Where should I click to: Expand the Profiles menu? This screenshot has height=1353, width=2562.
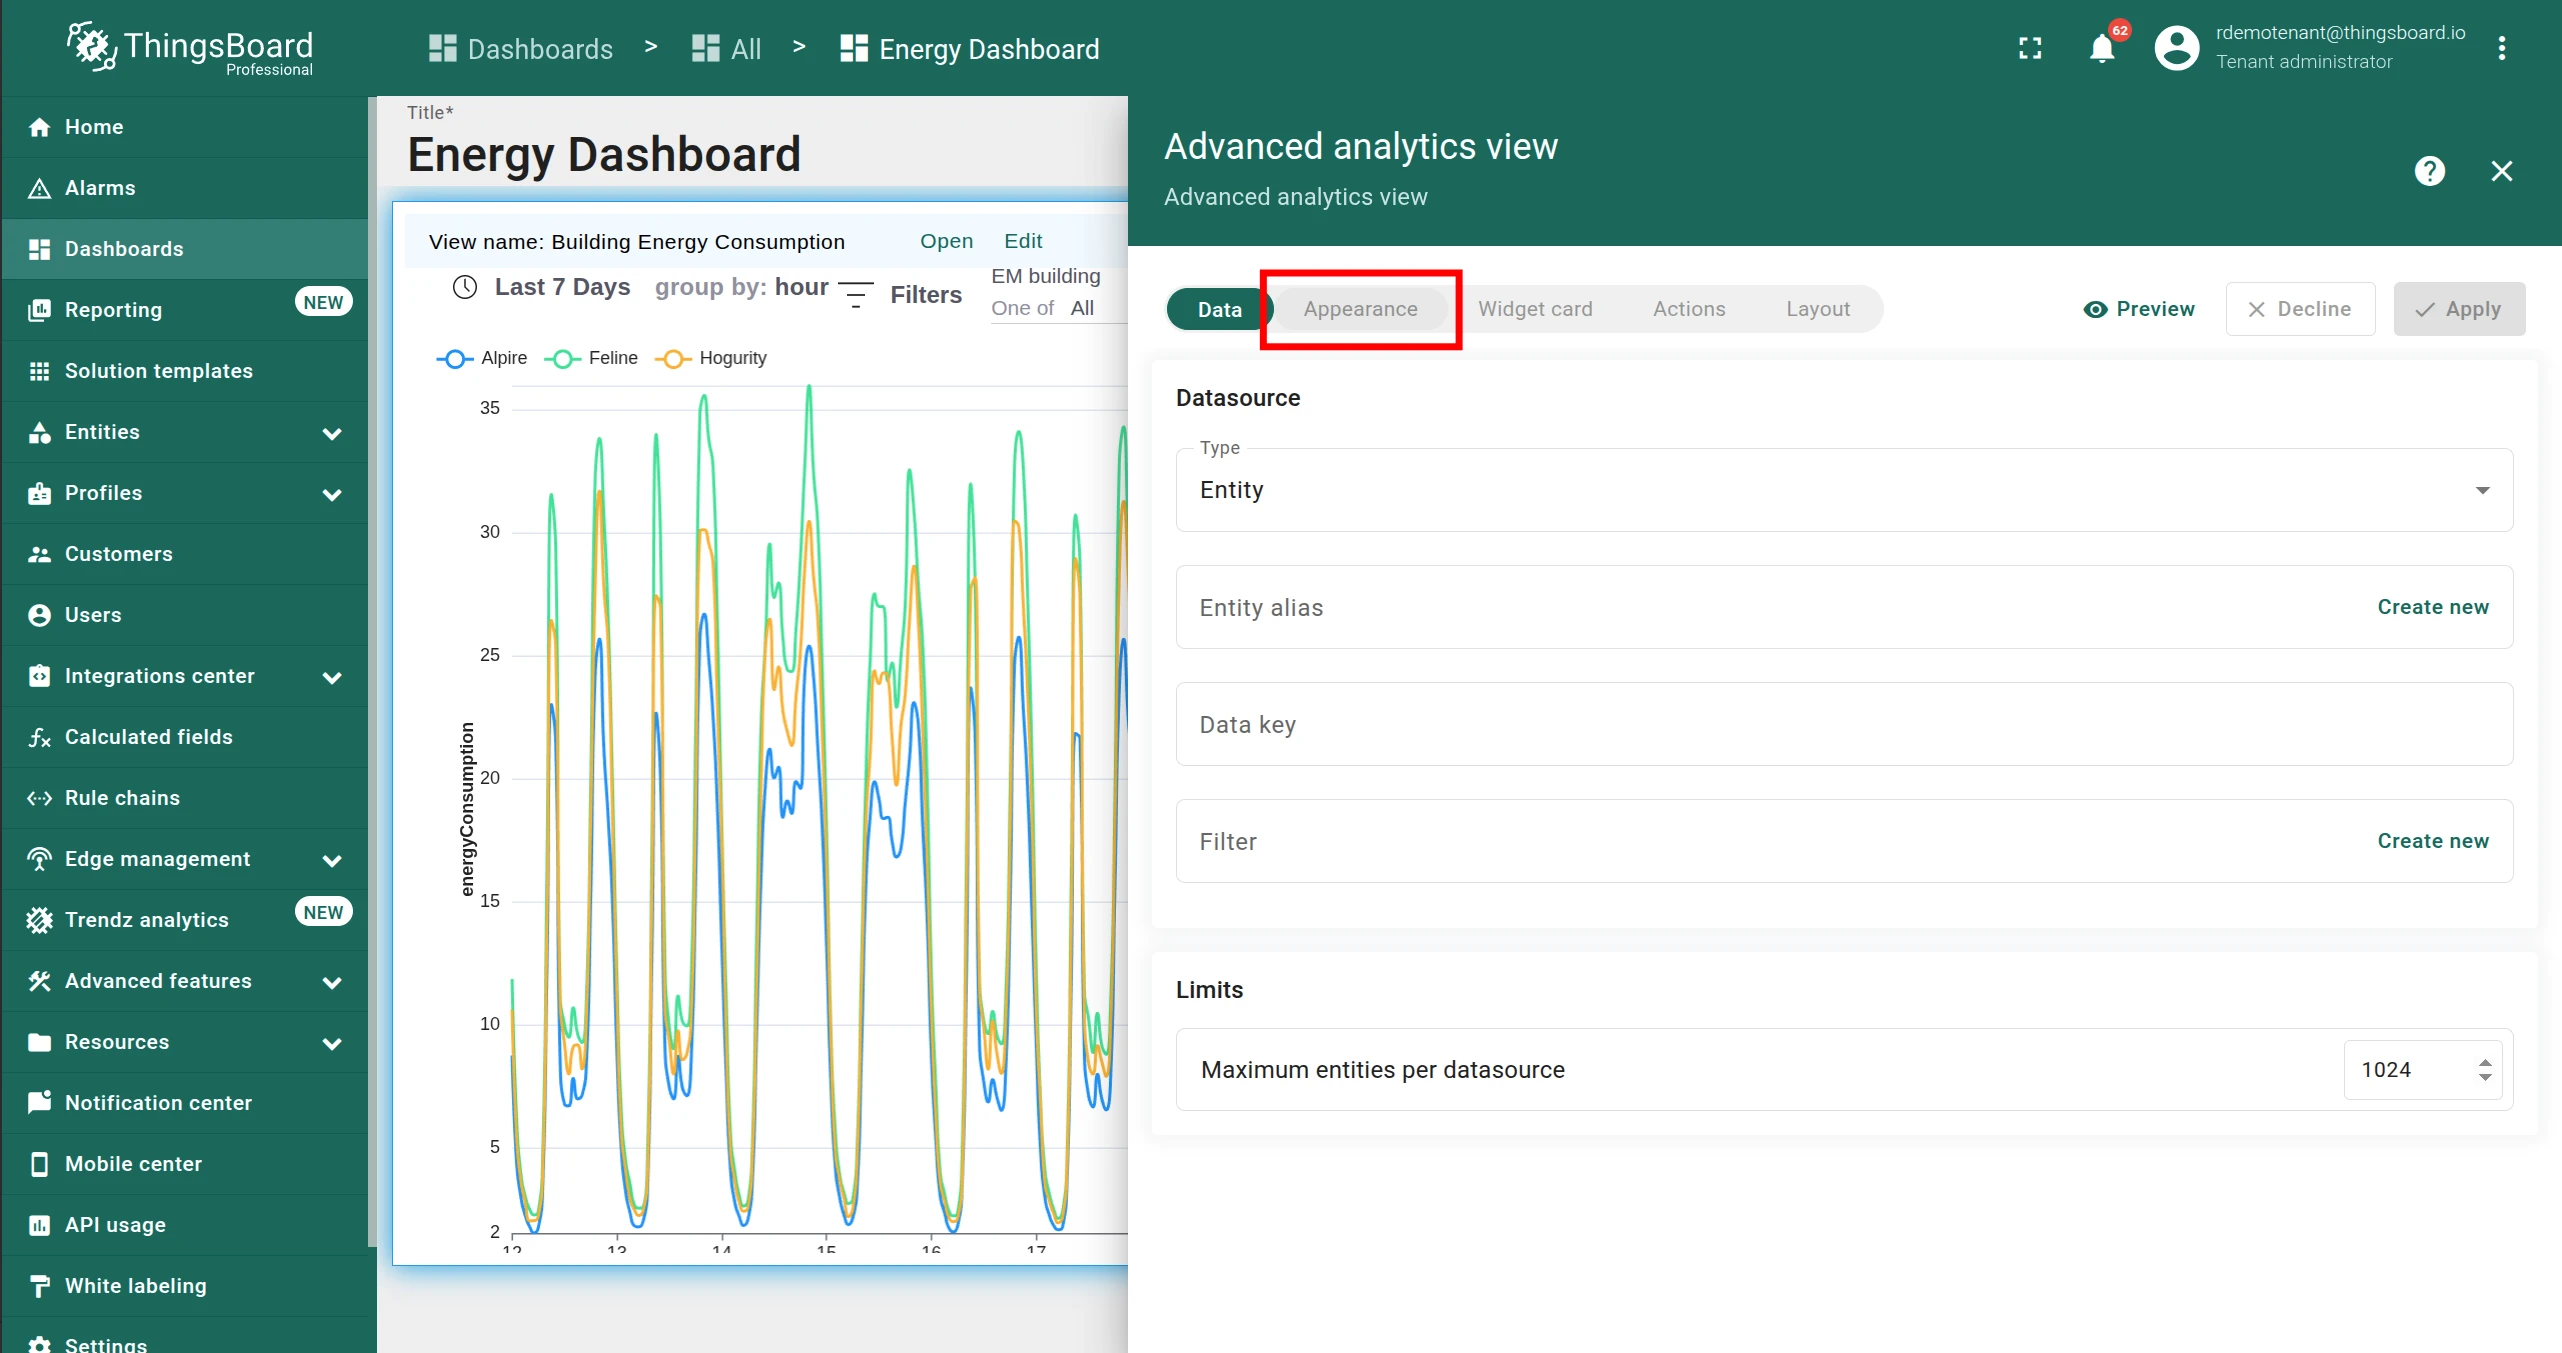(332, 494)
